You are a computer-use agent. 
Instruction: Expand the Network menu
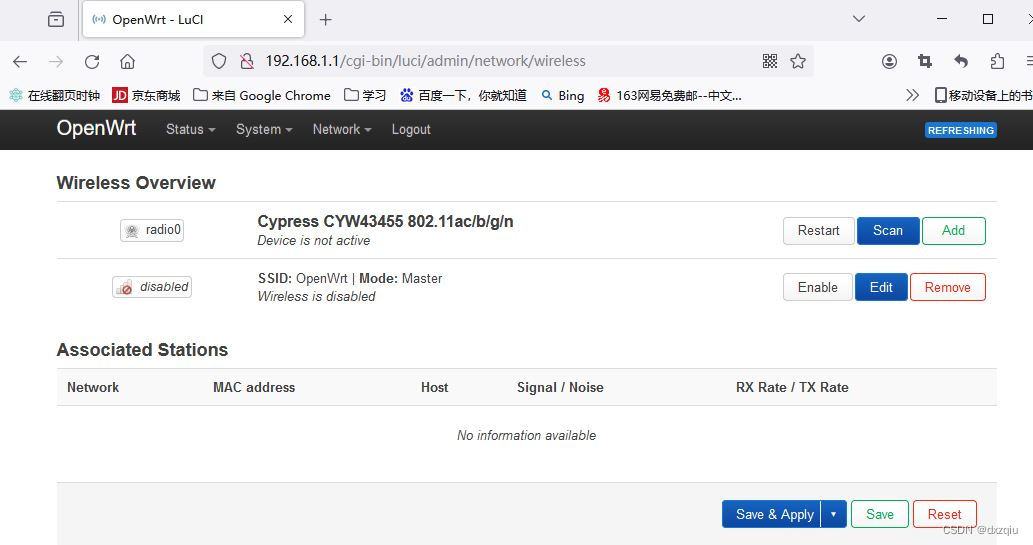coord(342,130)
